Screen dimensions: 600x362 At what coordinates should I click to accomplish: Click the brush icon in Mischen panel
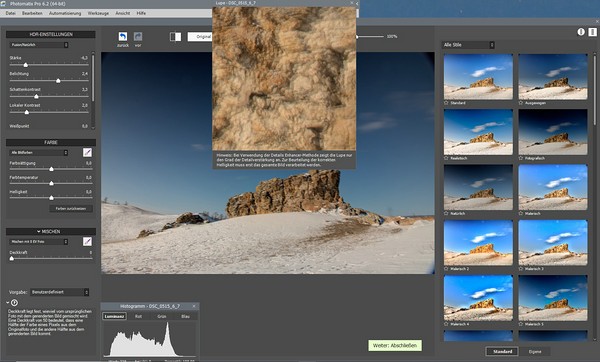(87, 242)
